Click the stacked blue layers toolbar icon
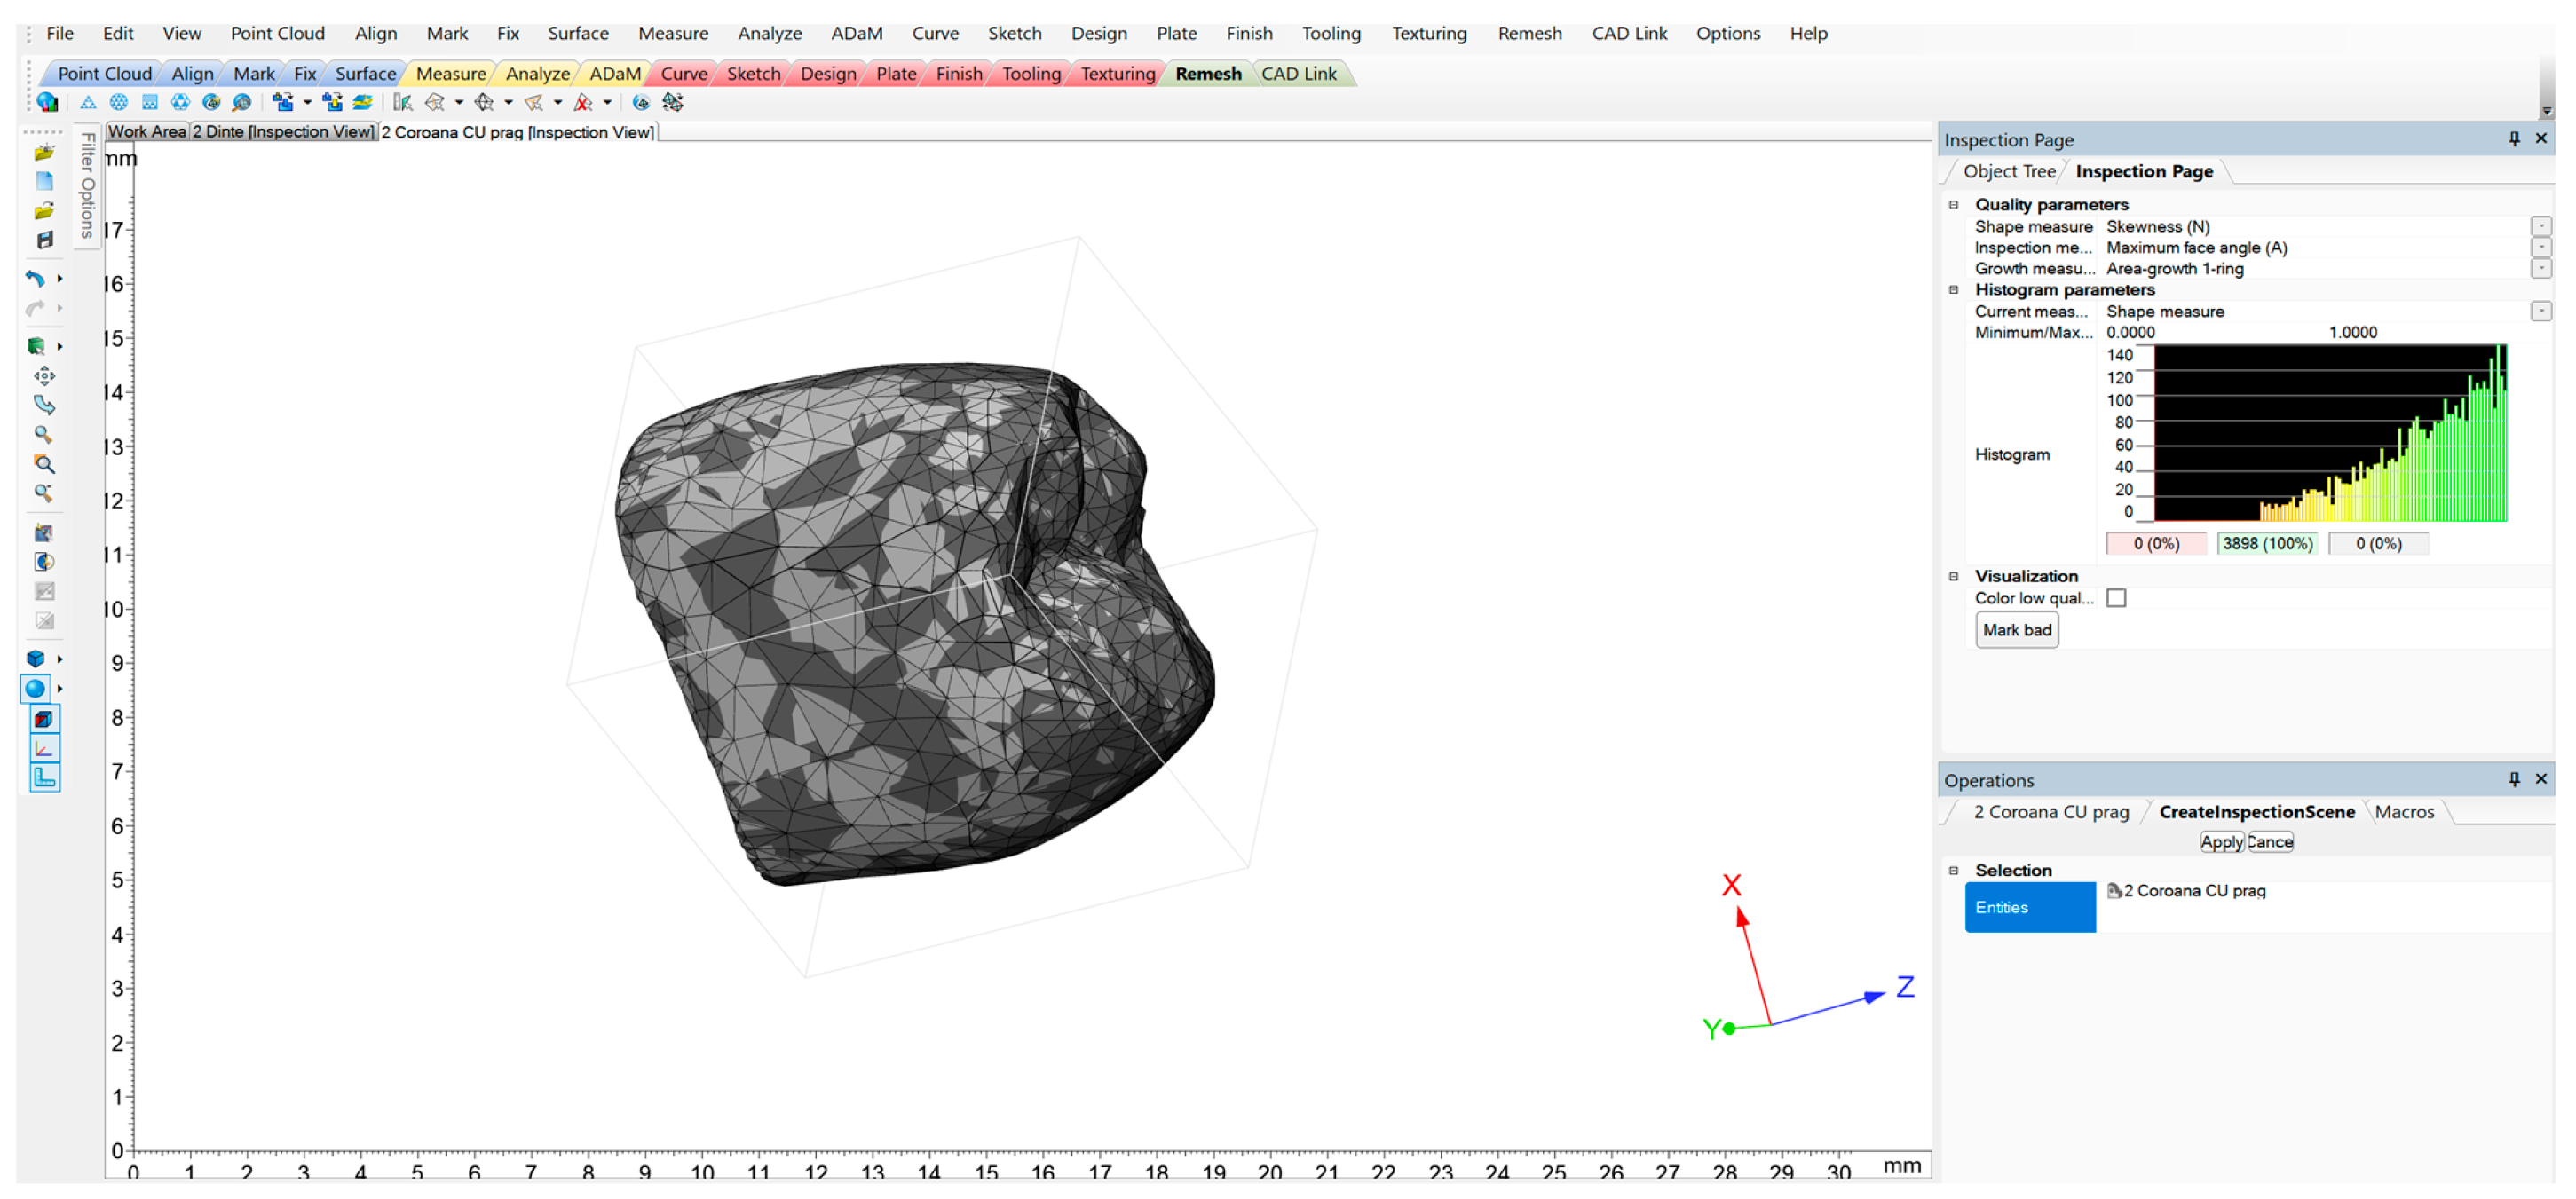 tap(362, 102)
